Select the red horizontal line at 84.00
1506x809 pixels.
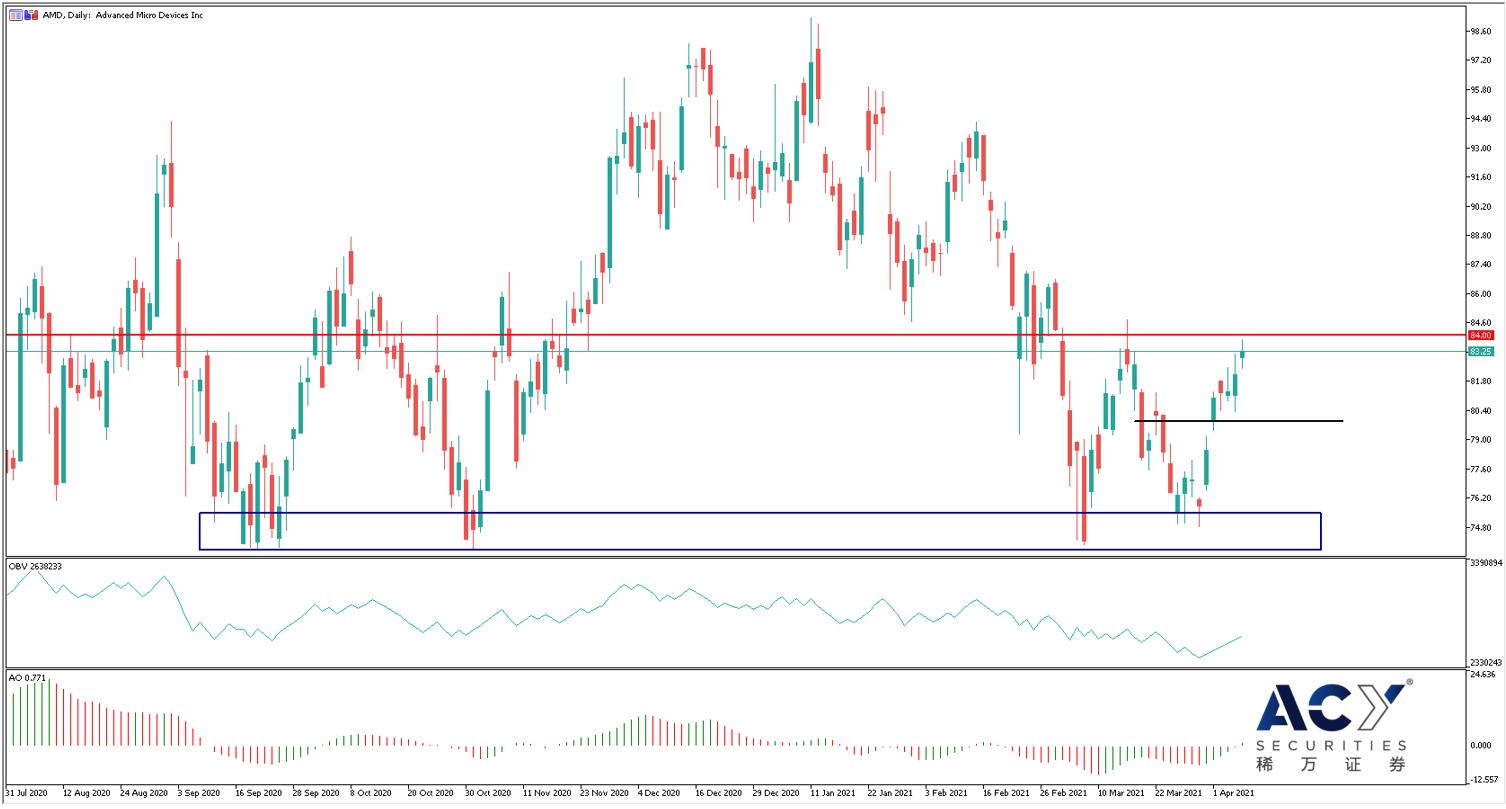click(x=735, y=335)
